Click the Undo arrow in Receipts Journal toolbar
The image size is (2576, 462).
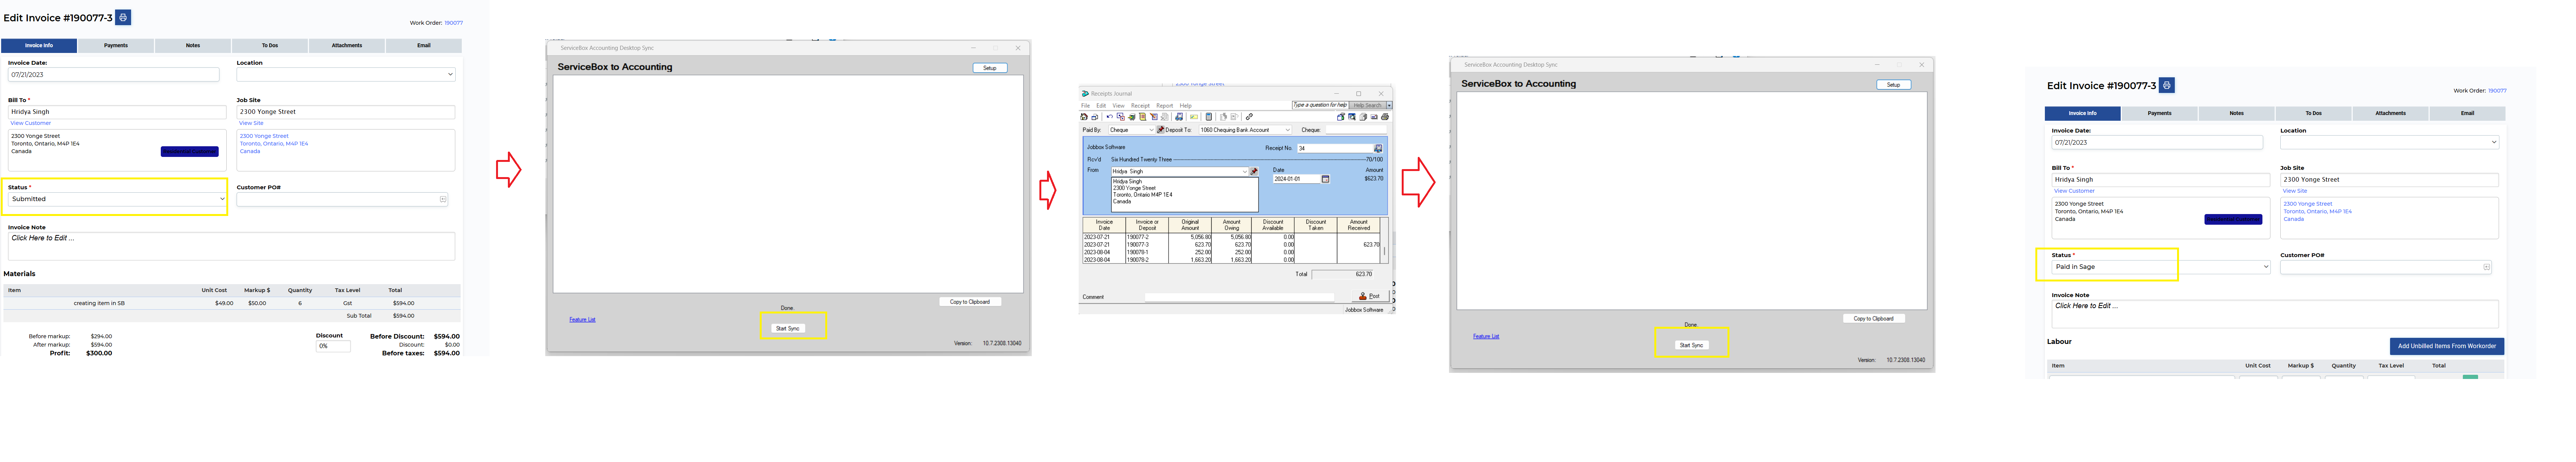coord(1110,117)
